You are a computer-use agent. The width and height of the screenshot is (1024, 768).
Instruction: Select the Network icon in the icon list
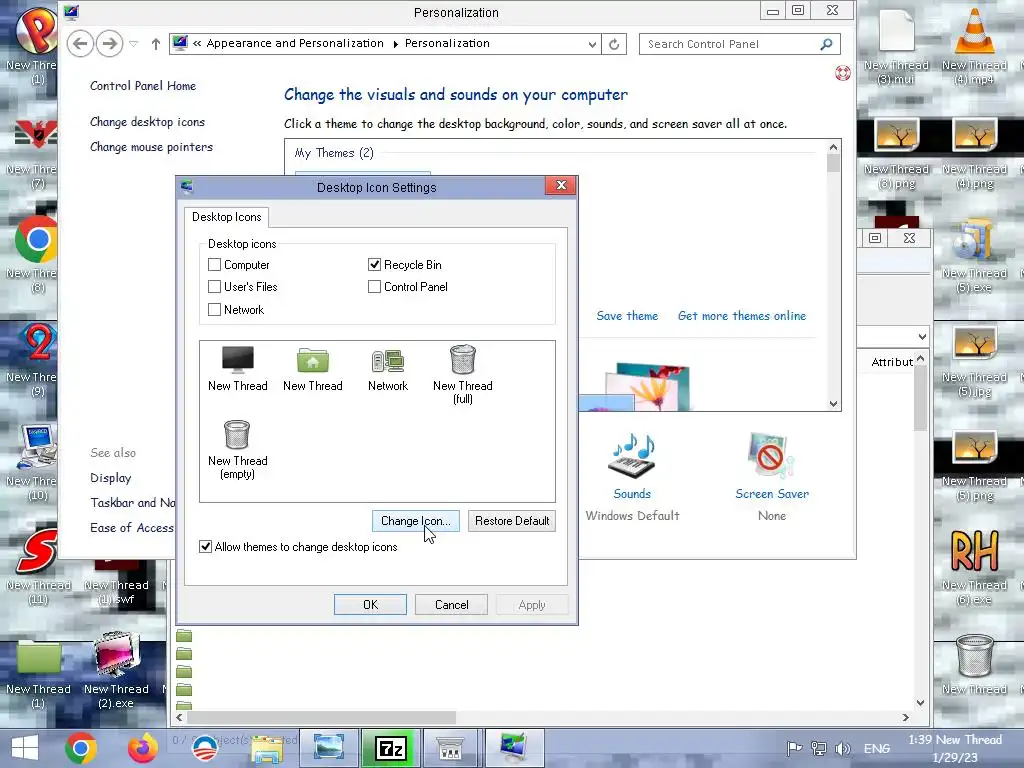387,369
